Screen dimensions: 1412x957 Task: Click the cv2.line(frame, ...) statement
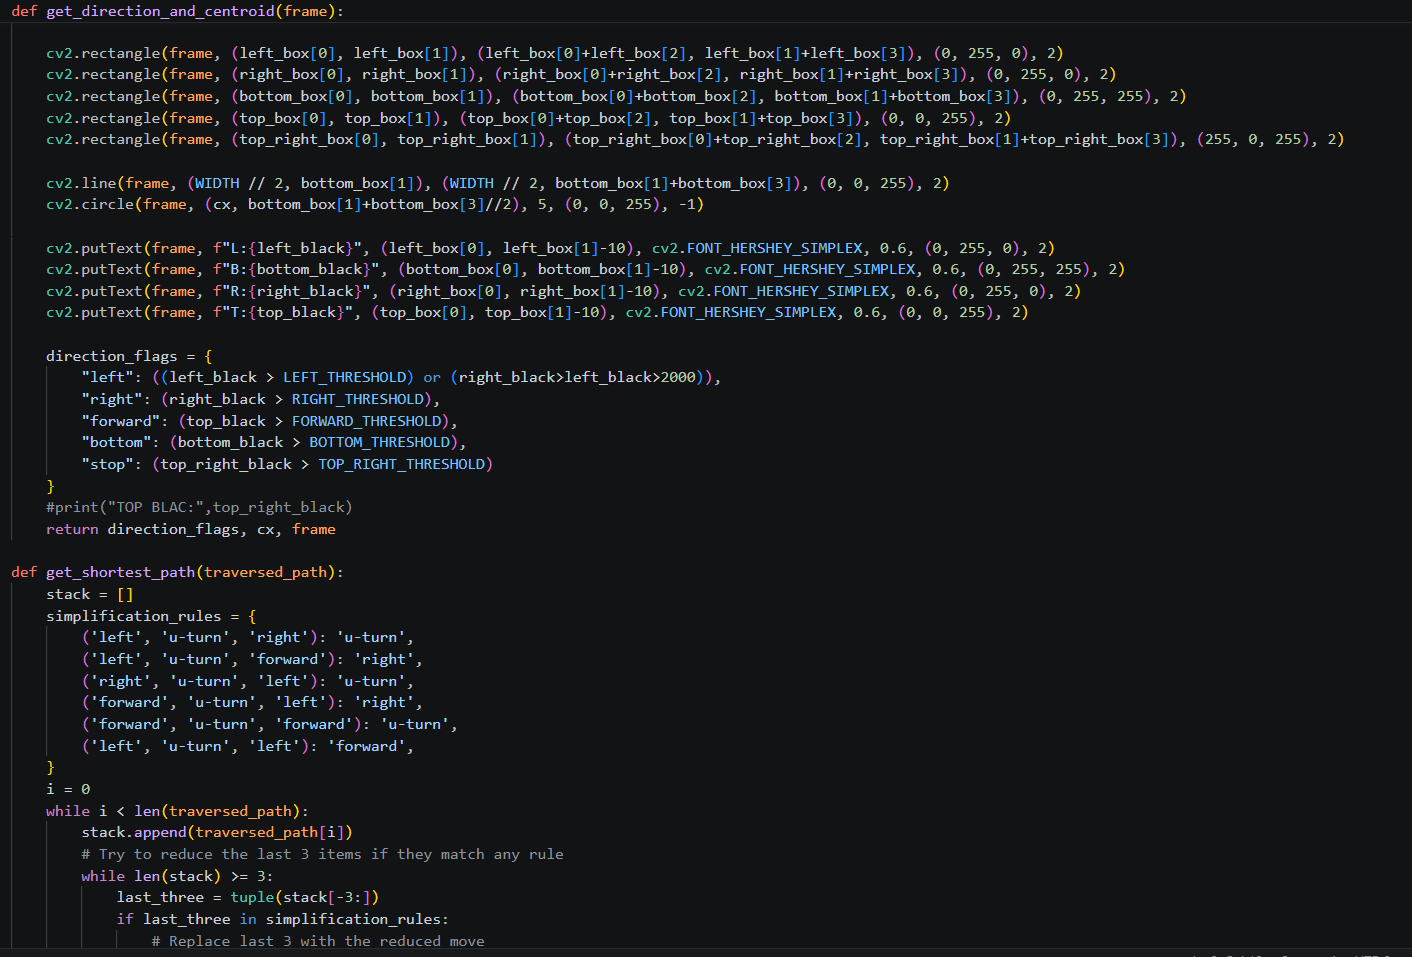point(497,183)
